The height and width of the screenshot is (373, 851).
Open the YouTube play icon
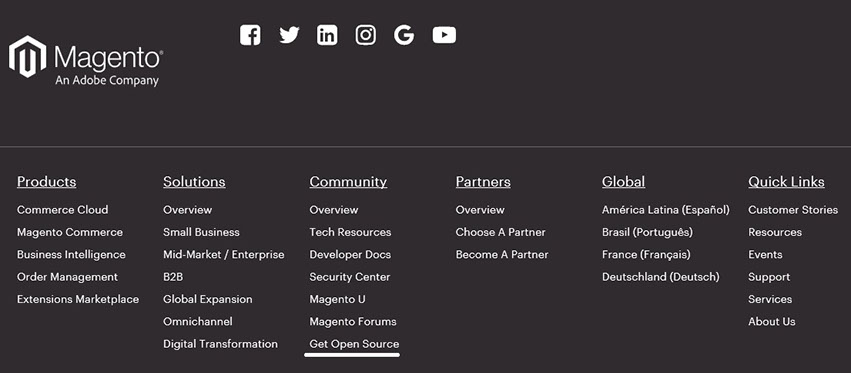[x=444, y=35]
